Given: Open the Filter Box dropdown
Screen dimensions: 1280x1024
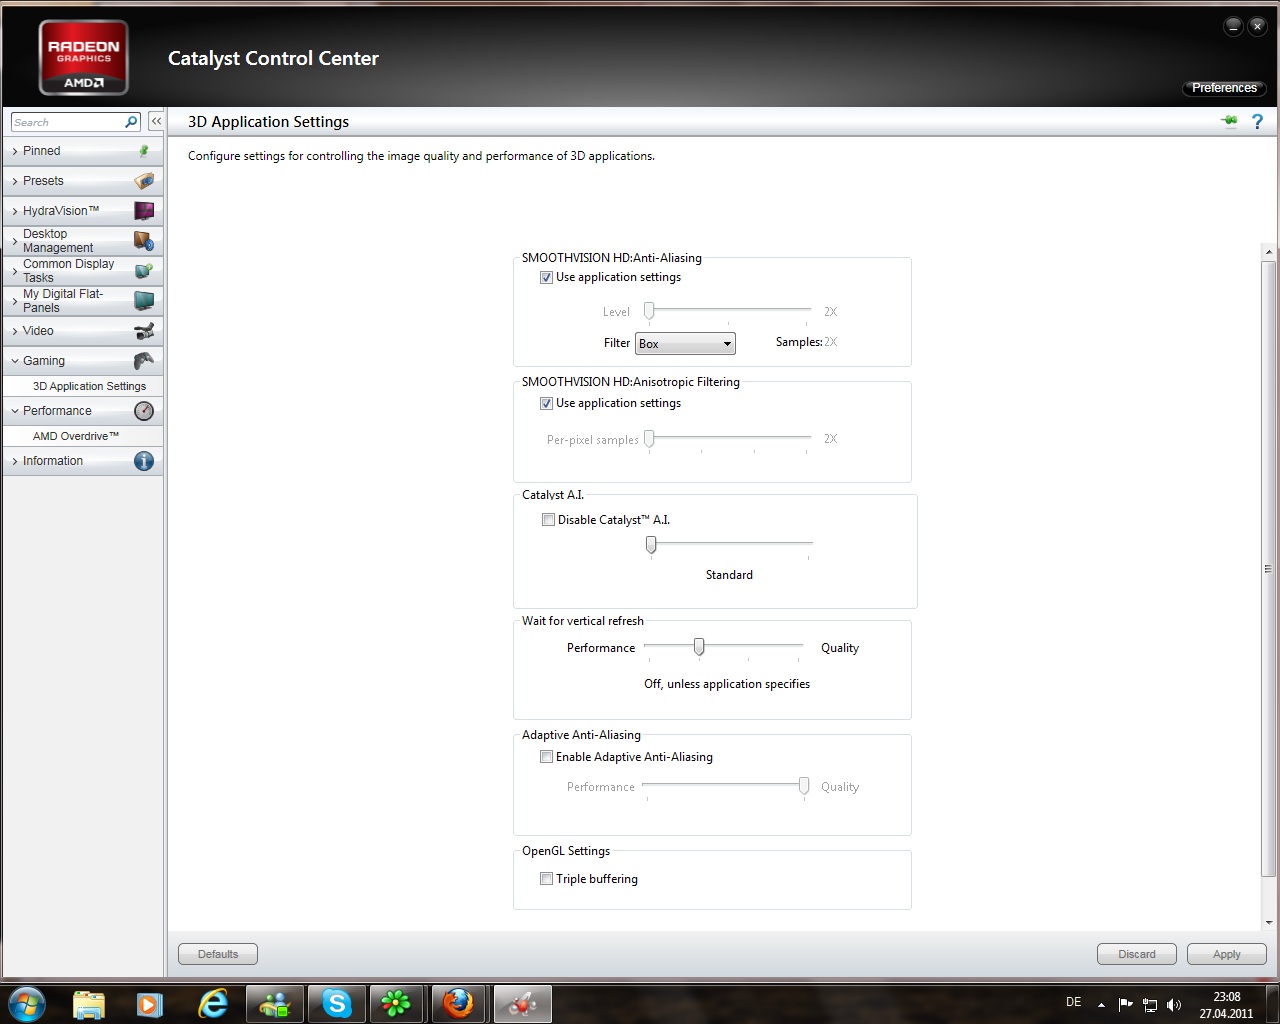Looking at the screenshot, I should (x=685, y=344).
